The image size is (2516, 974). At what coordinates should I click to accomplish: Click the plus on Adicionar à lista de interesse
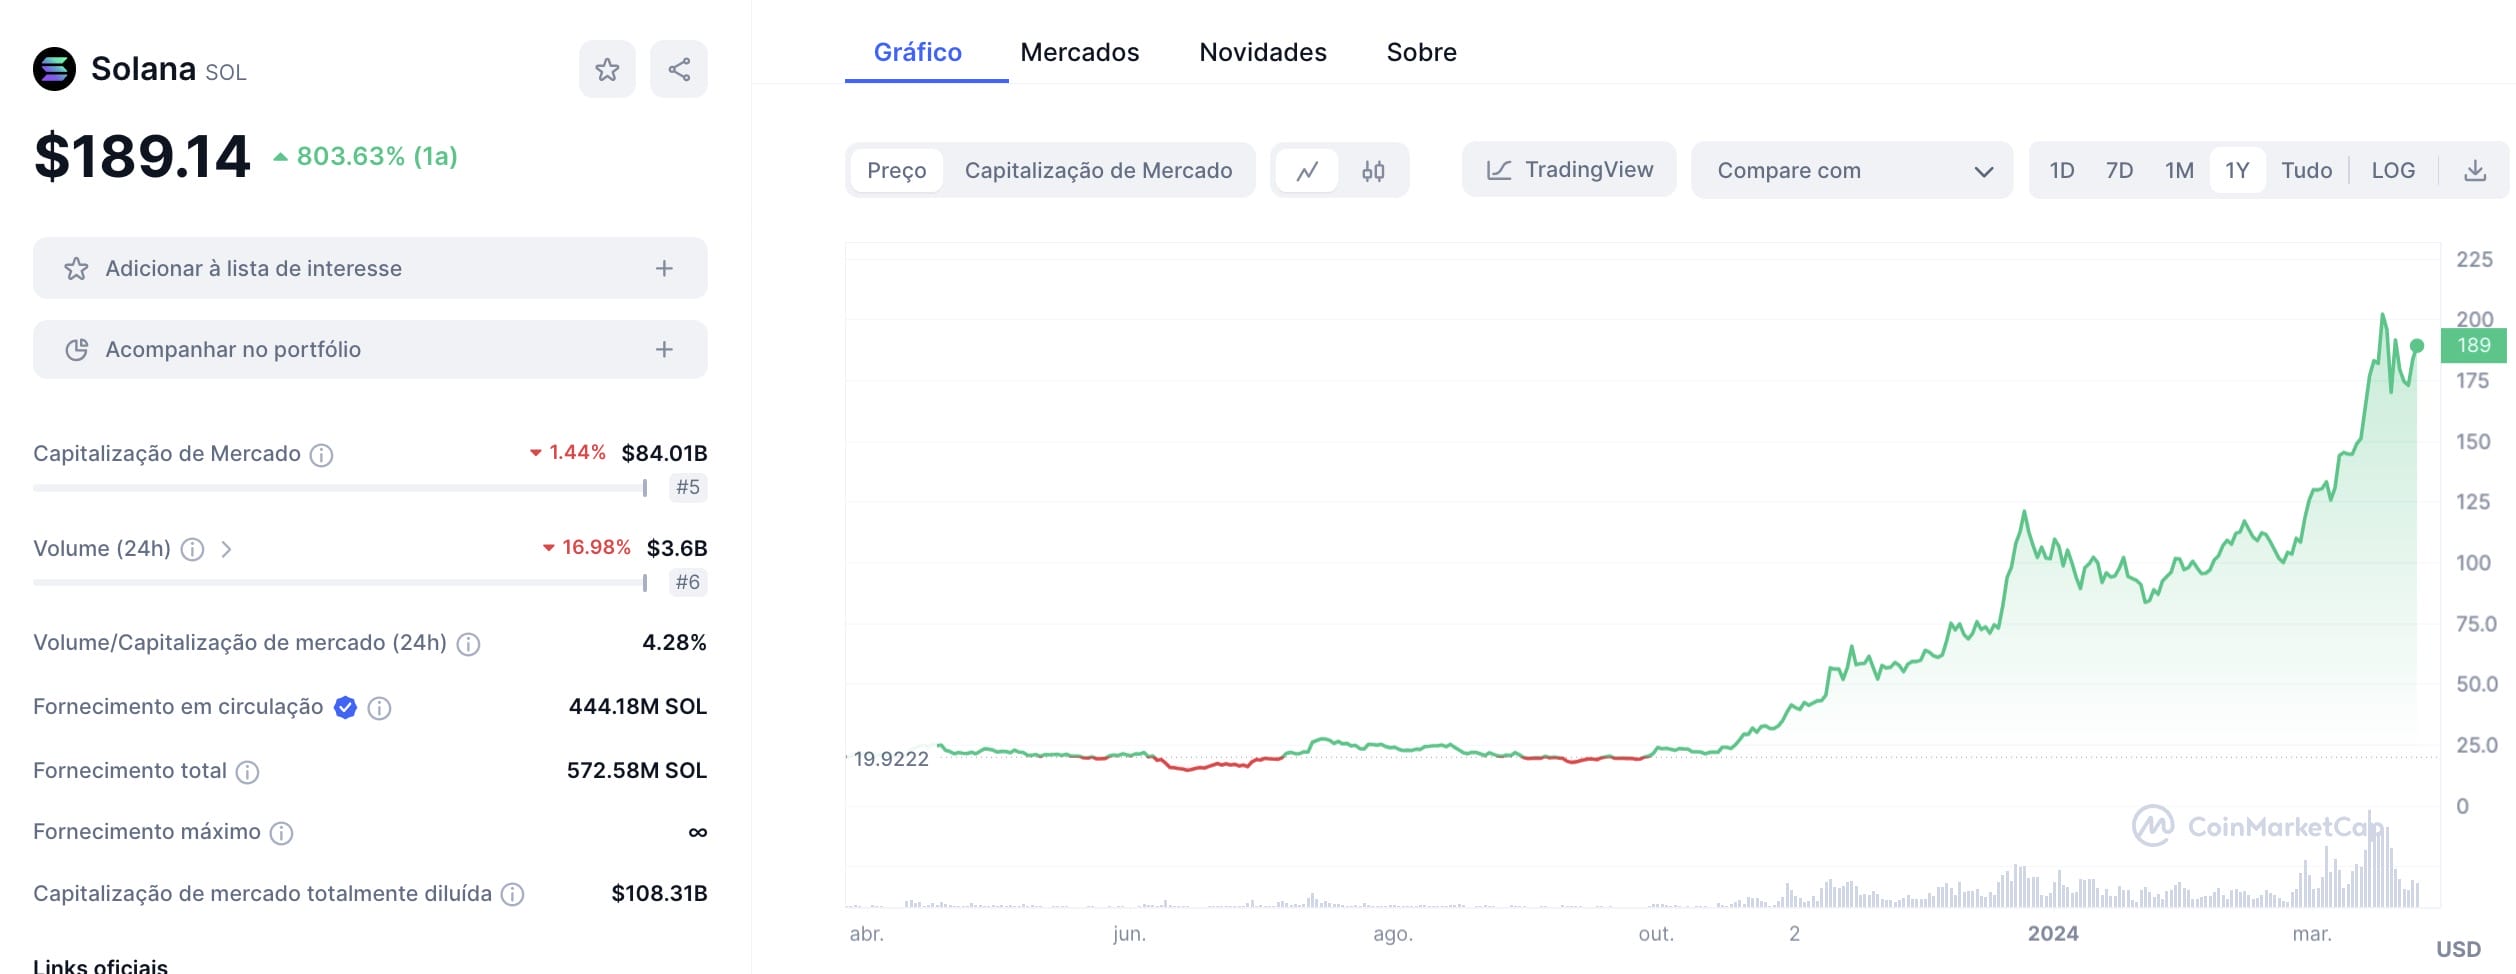(x=664, y=268)
